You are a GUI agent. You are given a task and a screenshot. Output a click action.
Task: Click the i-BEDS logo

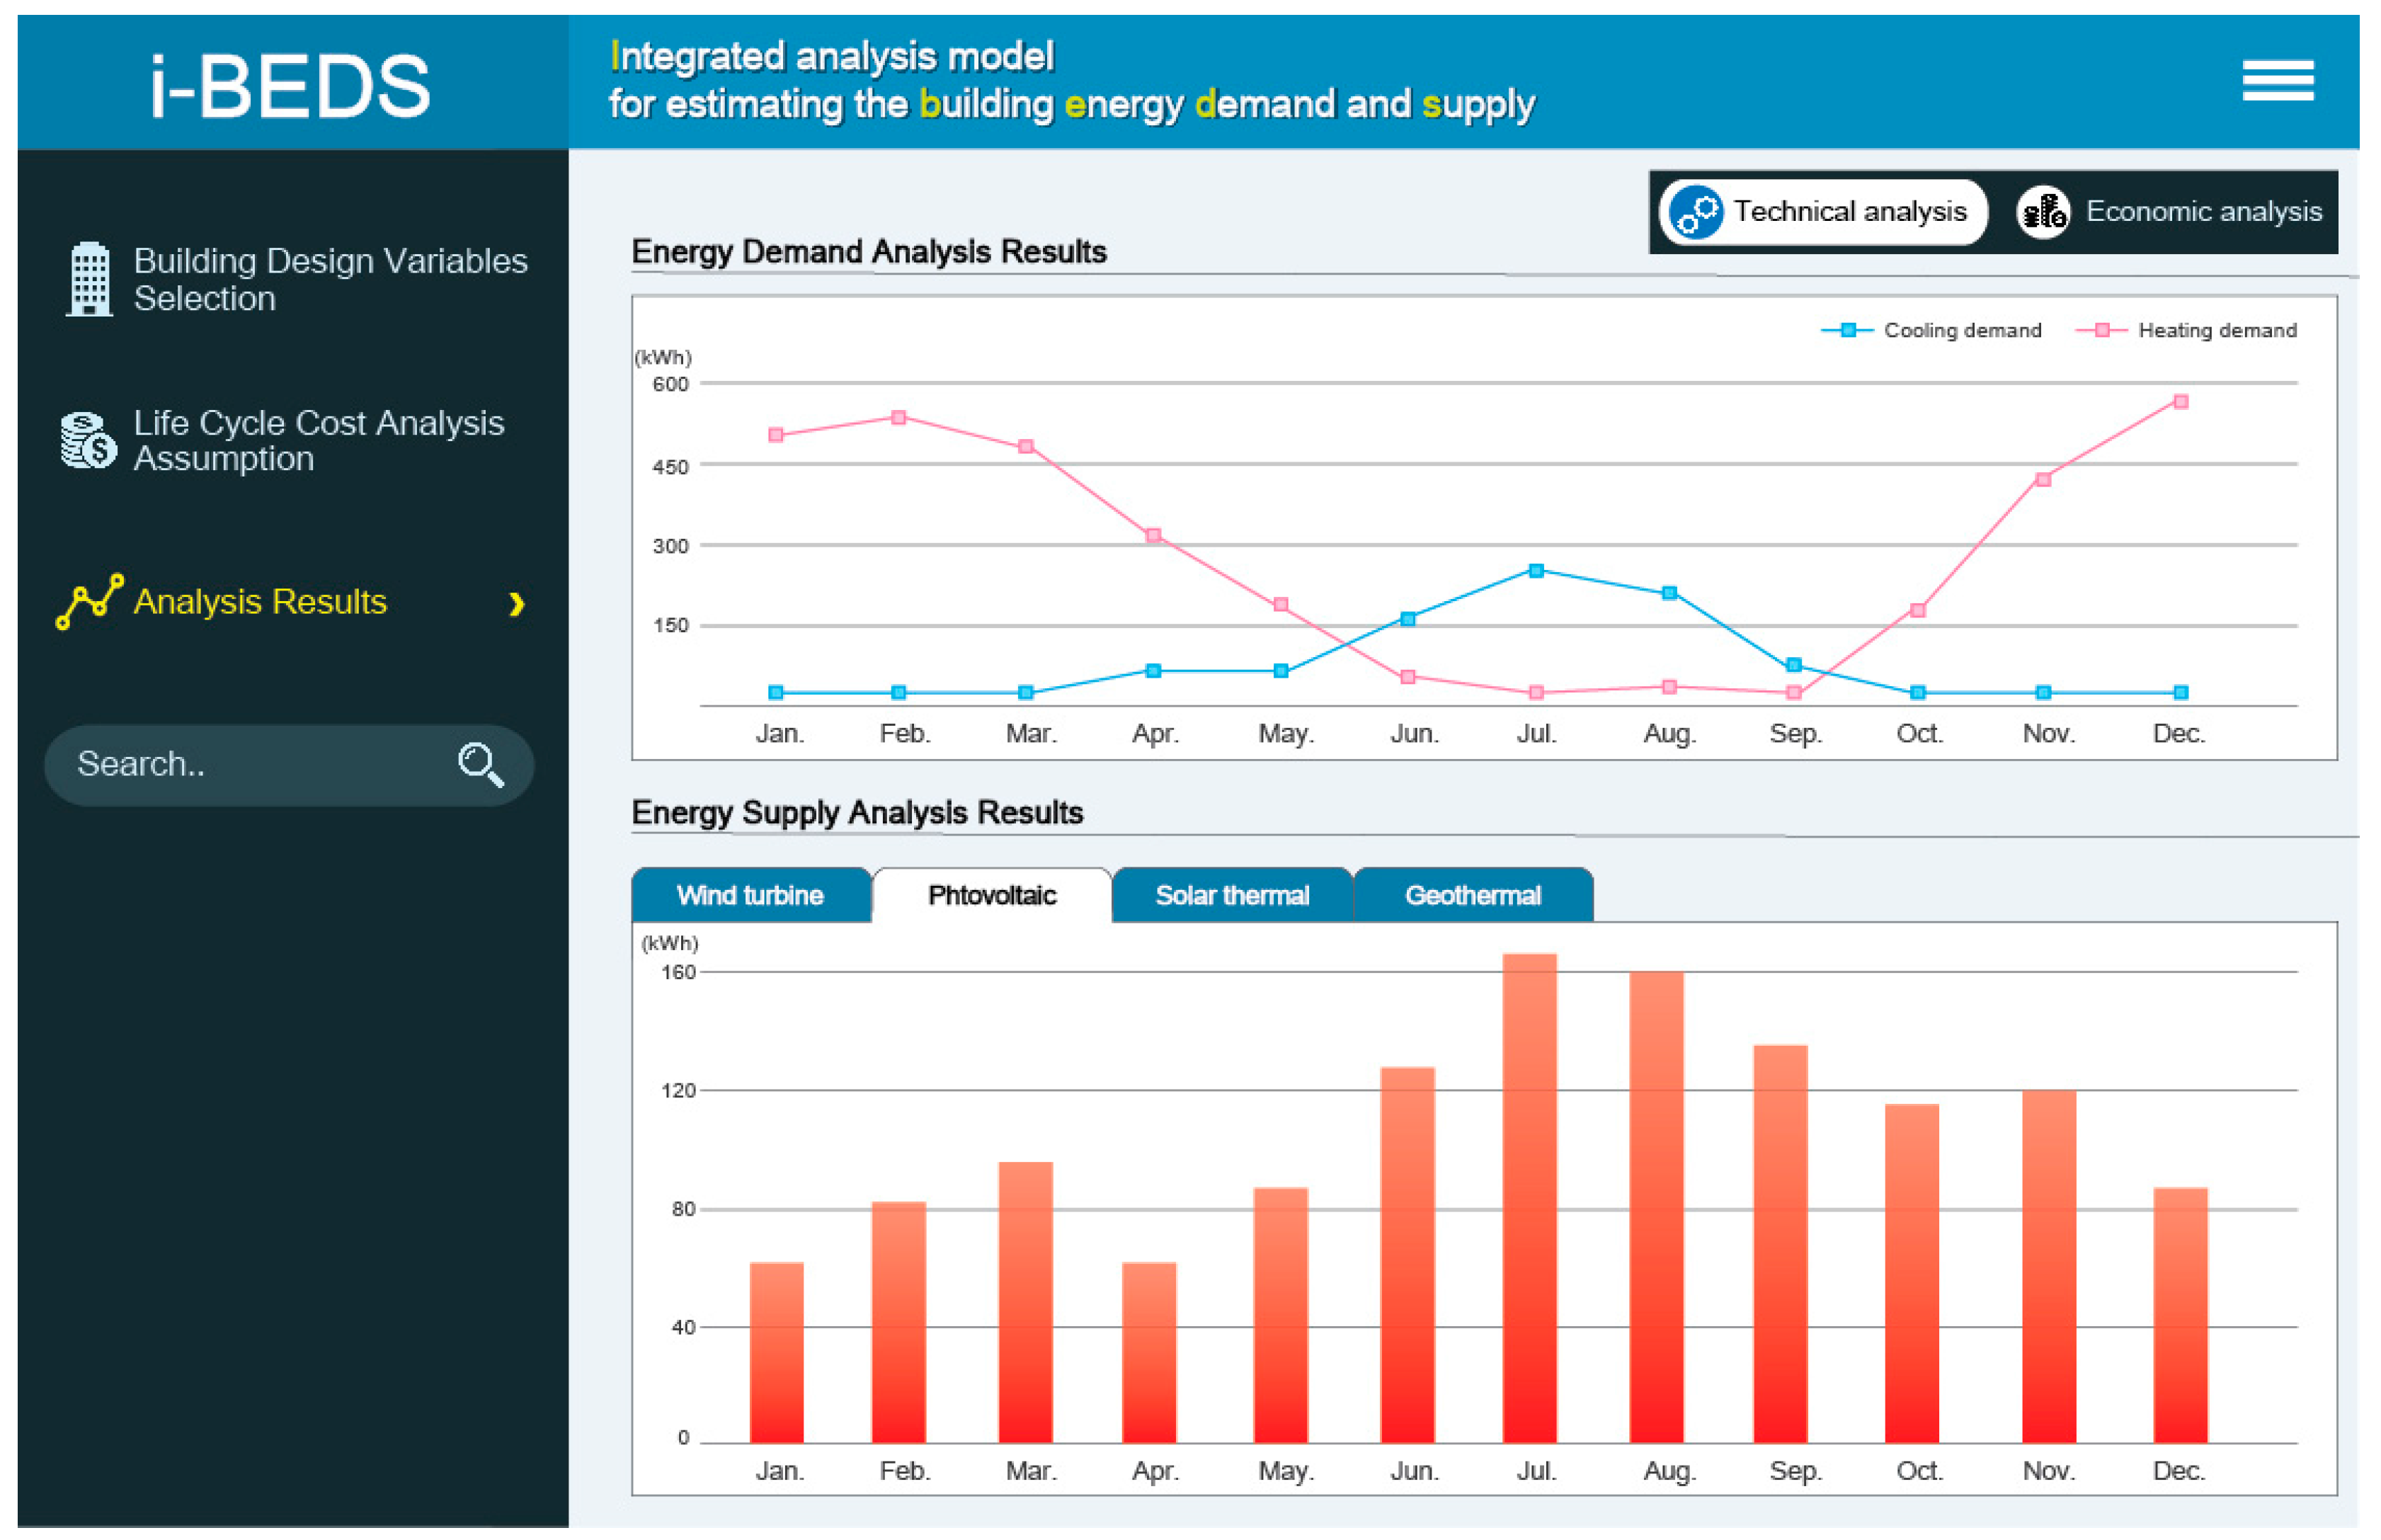click(290, 86)
